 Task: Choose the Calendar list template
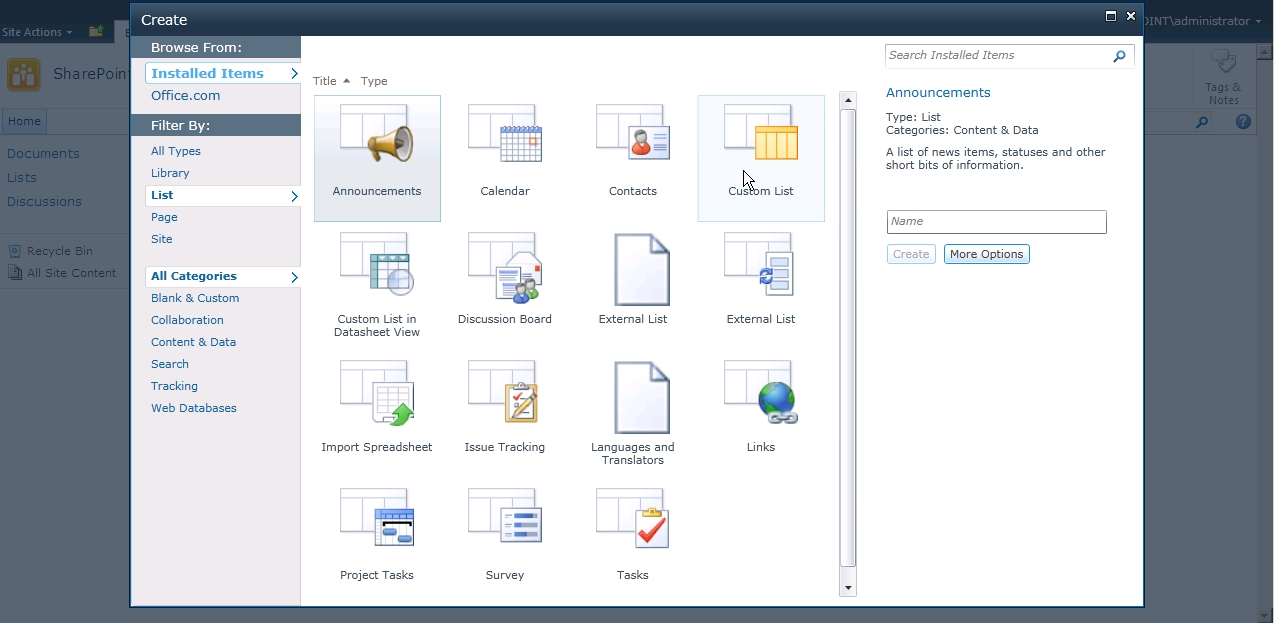505,158
